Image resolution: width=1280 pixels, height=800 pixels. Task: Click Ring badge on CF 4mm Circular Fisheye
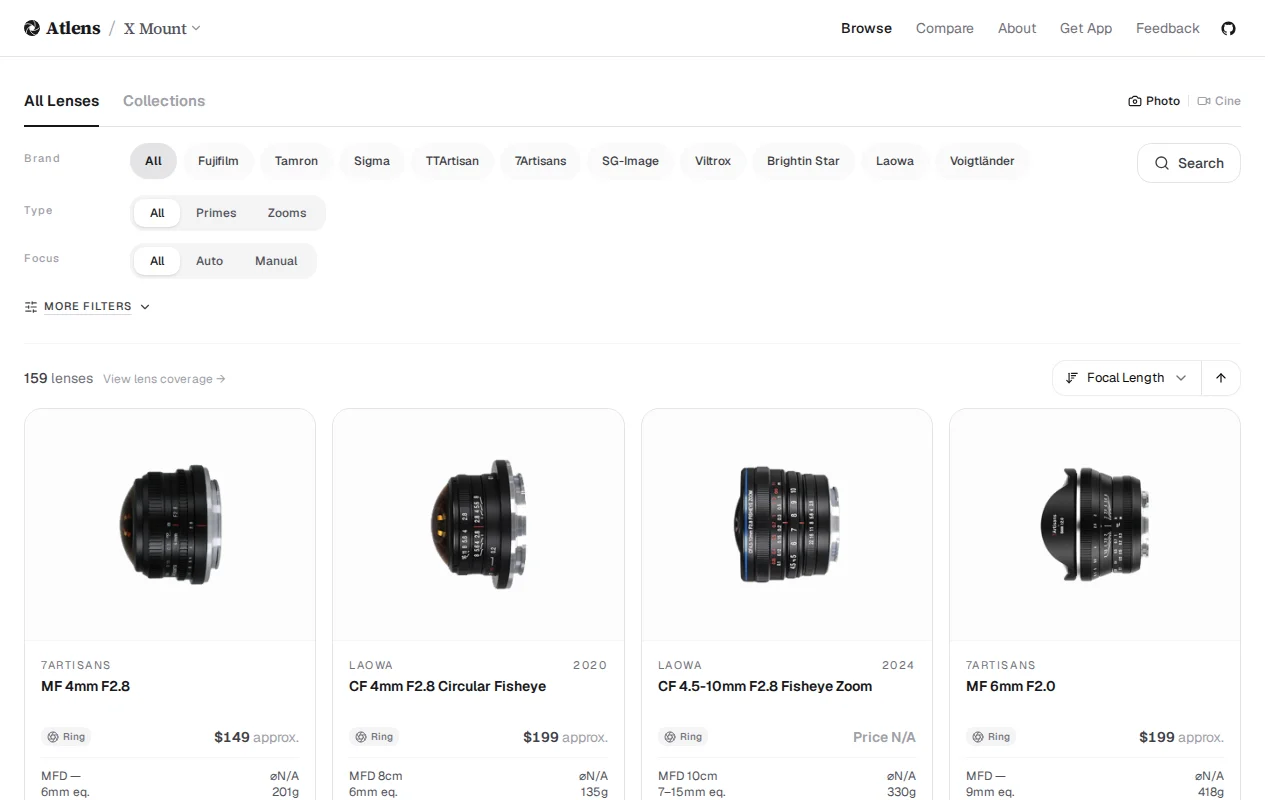(375, 737)
